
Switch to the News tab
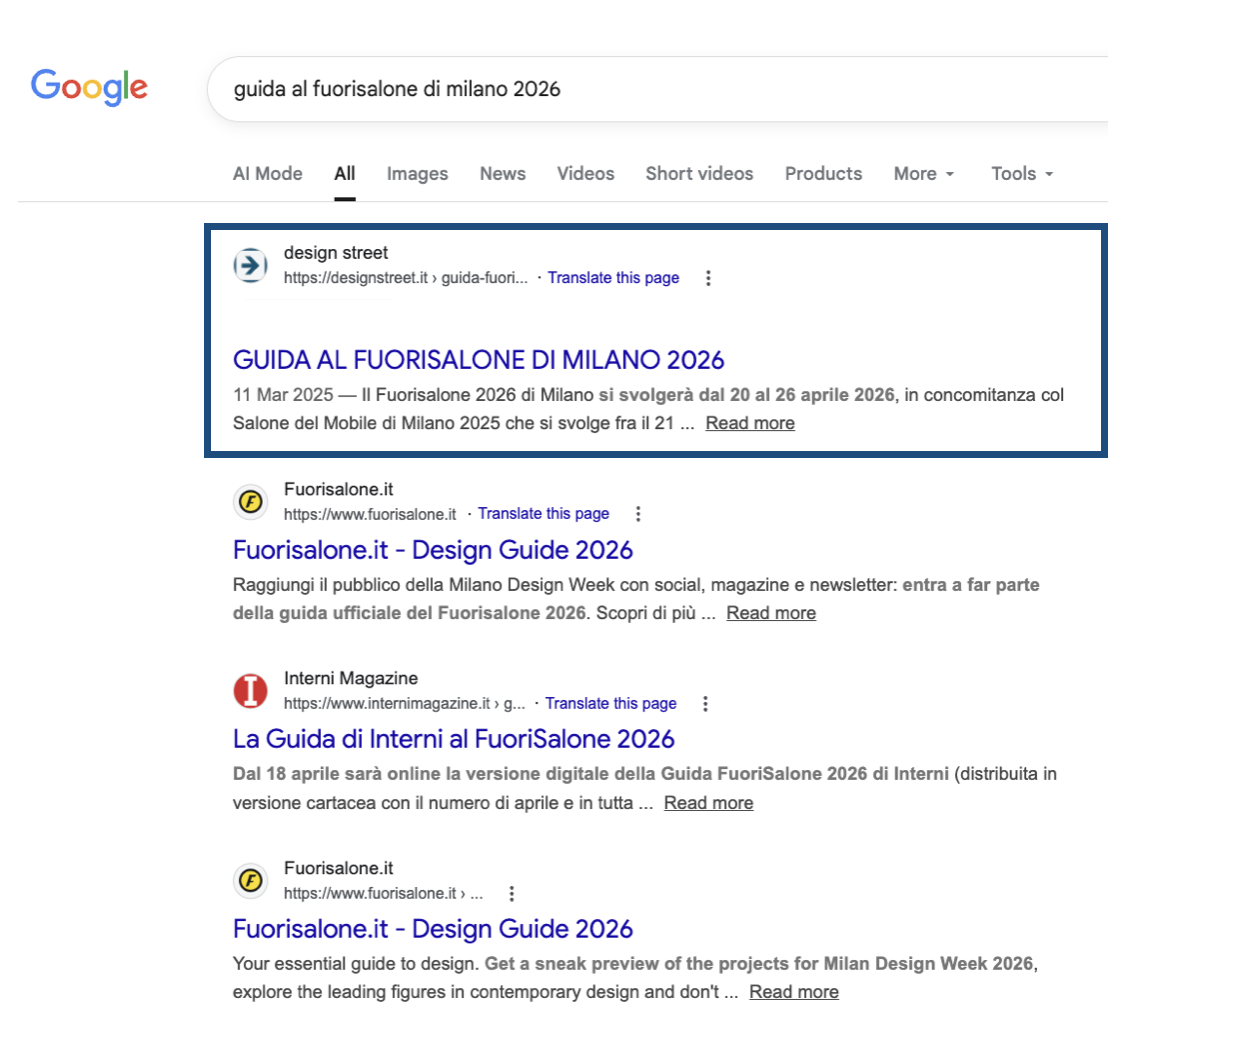(502, 174)
